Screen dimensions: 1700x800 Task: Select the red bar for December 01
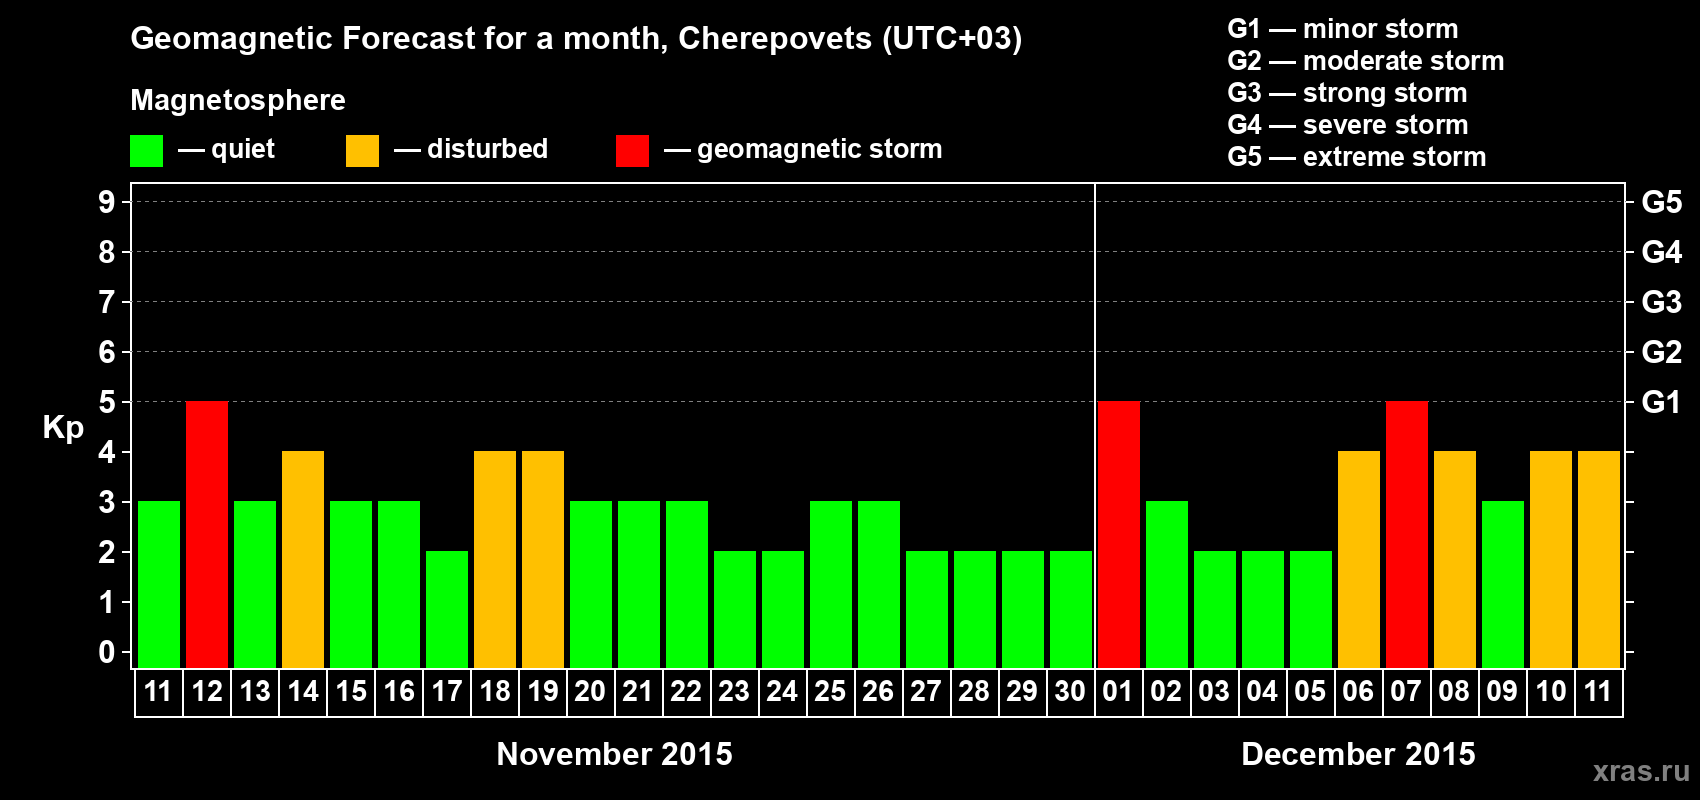[x=1119, y=535]
